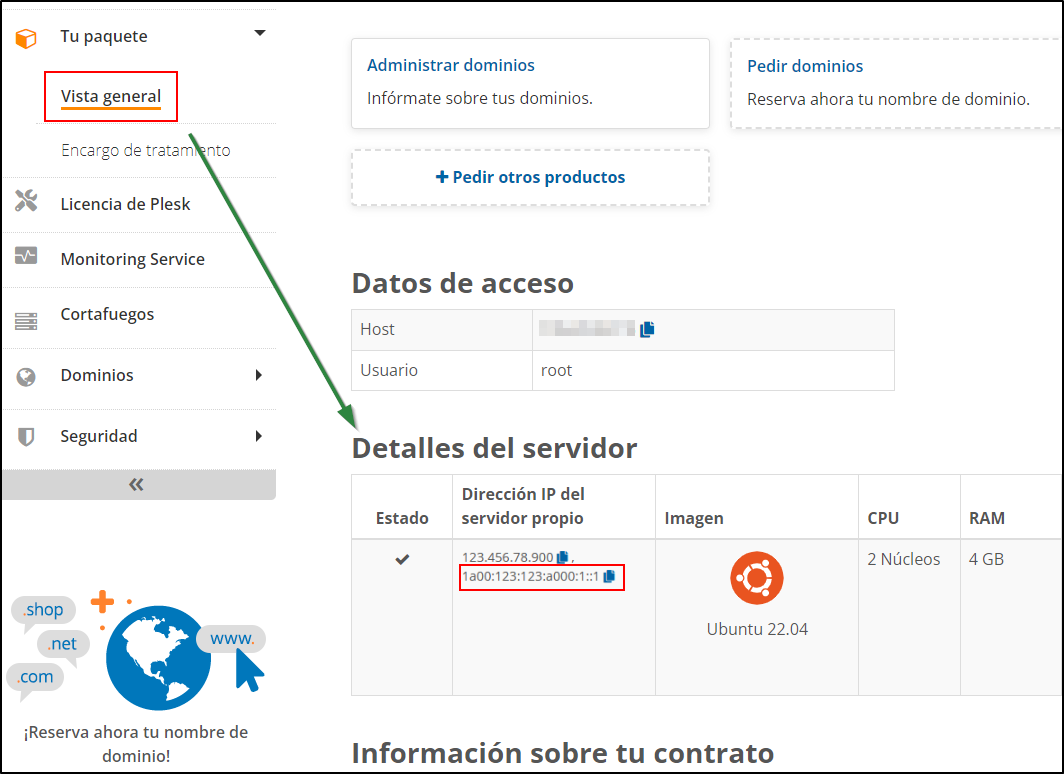Select the Tu paquete package icon
The width and height of the screenshot is (1064, 774).
(x=23, y=34)
